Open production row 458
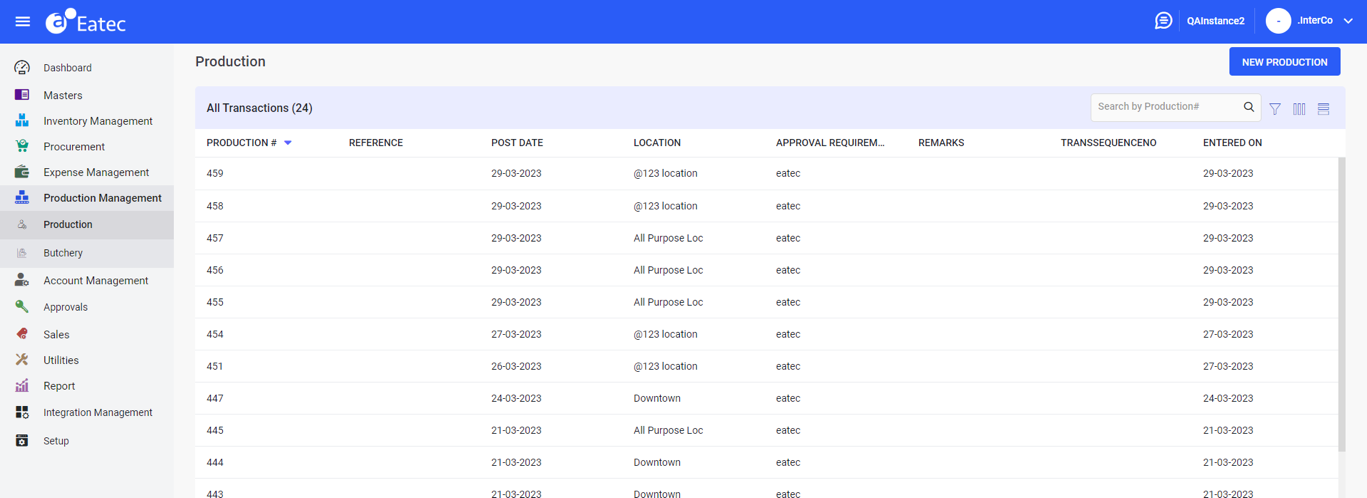 pos(766,206)
